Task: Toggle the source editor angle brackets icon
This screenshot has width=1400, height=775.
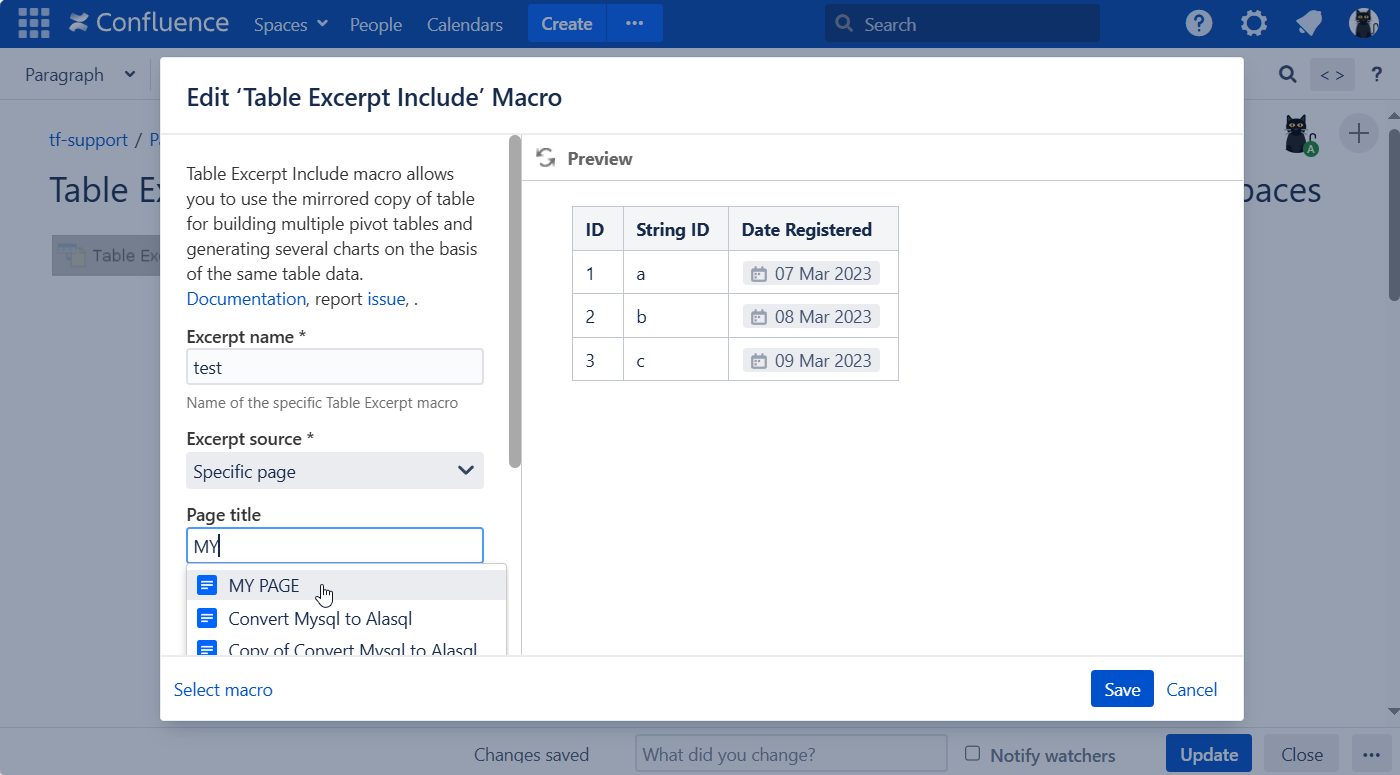Action: tap(1331, 75)
